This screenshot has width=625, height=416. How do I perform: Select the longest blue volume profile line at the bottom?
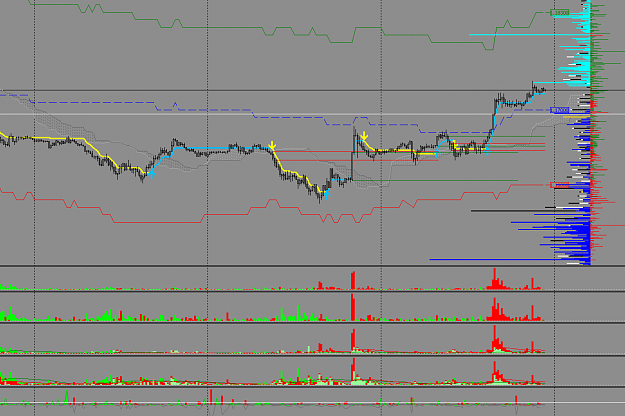[509, 259]
